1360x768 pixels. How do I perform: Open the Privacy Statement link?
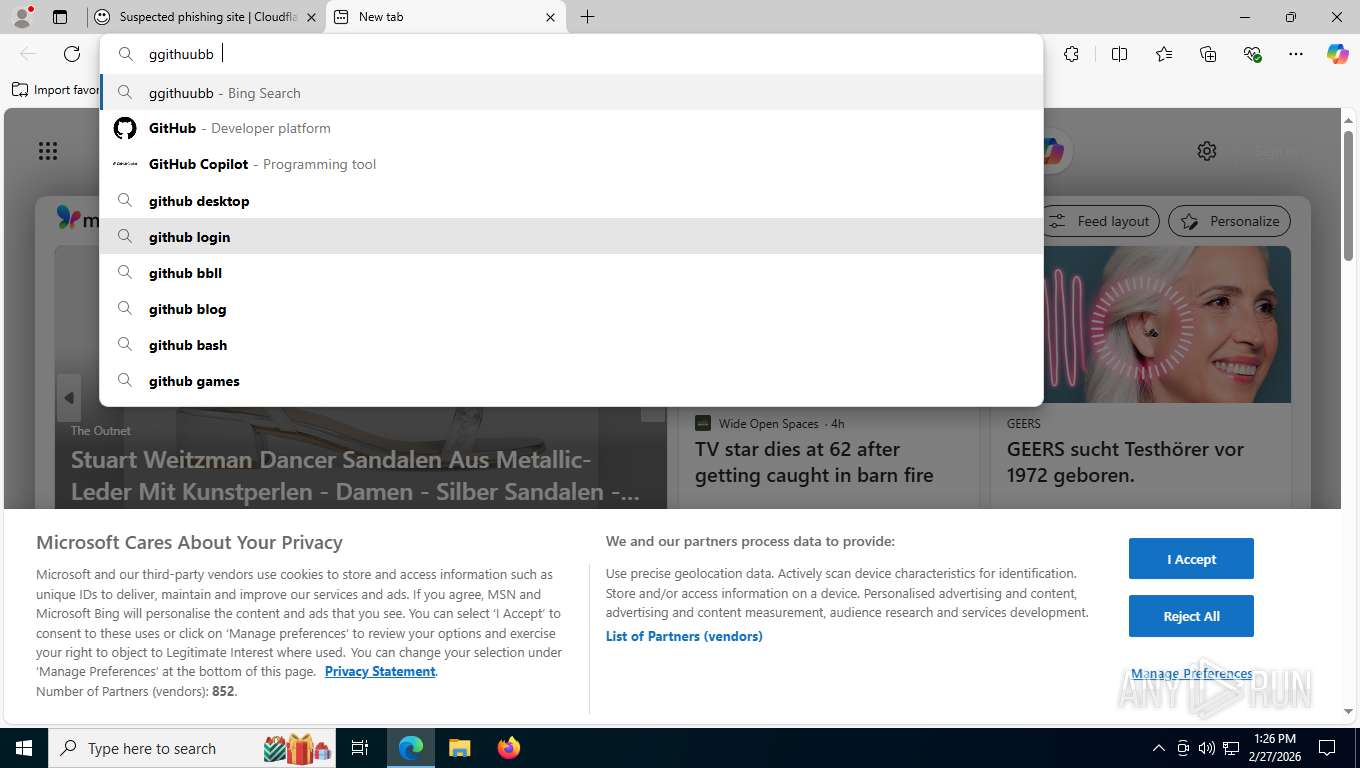tap(380, 671)
